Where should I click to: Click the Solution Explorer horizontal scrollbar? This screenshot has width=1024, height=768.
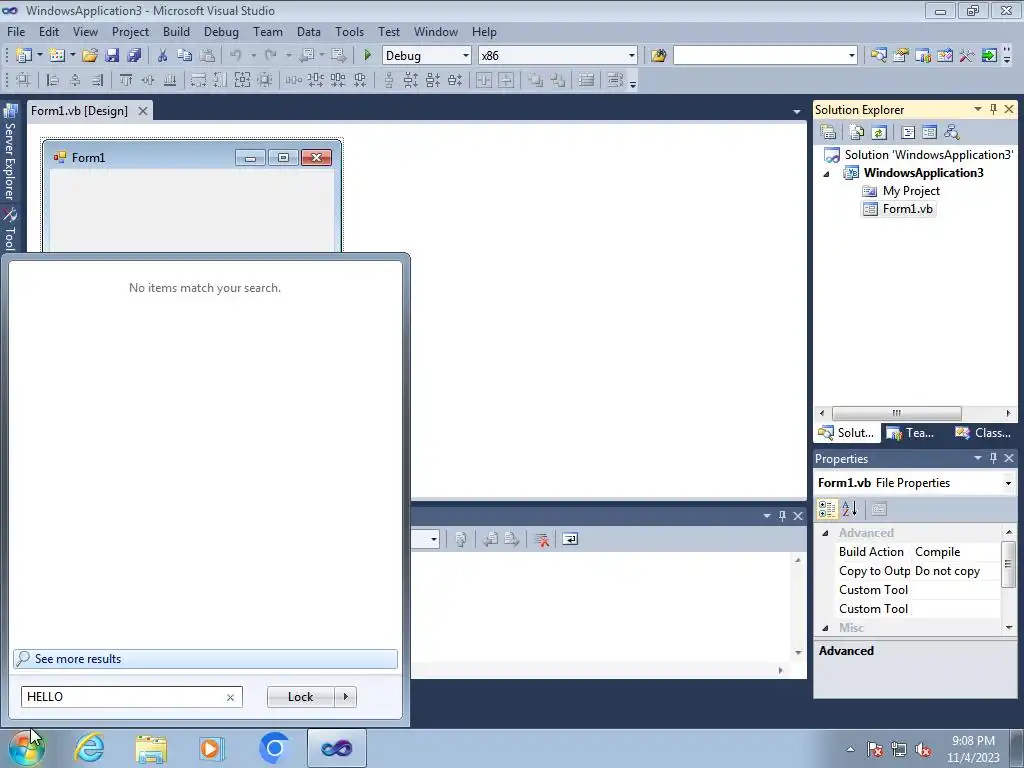coord(896,413)
